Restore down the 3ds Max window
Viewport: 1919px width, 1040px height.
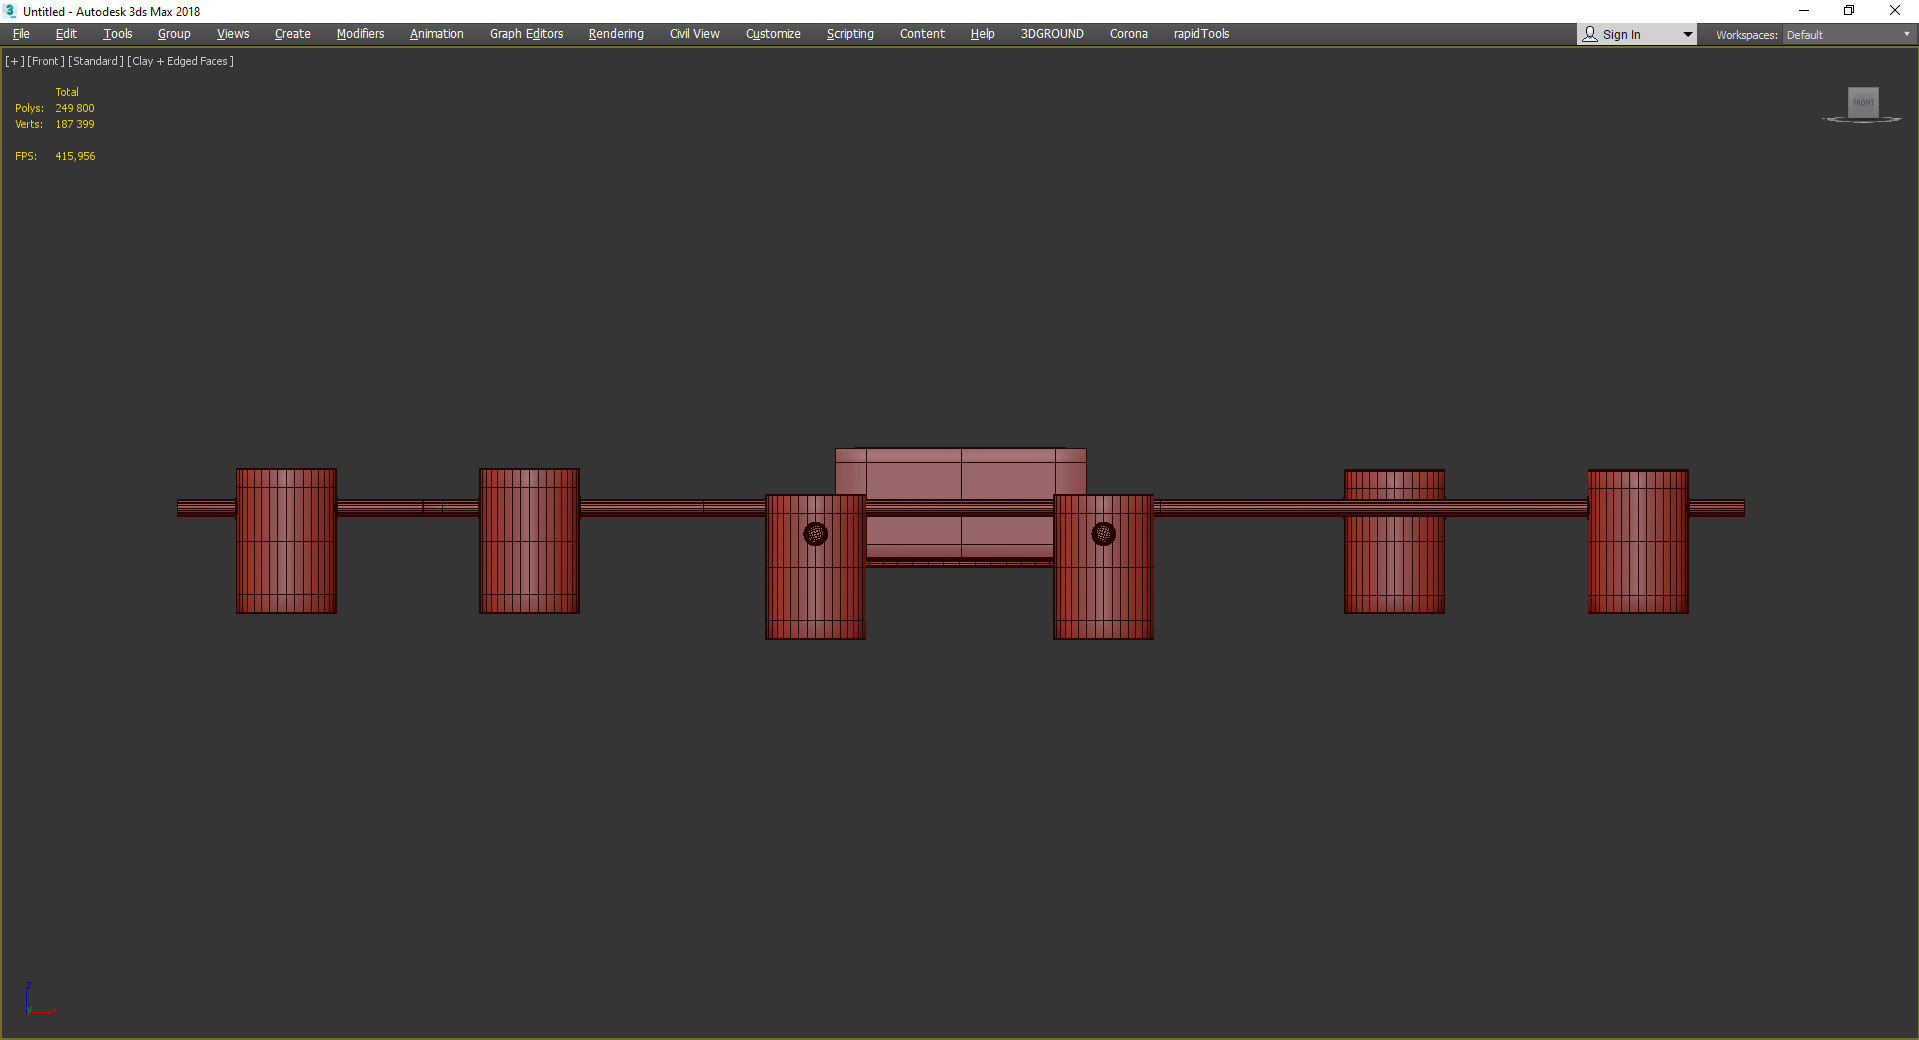1849,11
